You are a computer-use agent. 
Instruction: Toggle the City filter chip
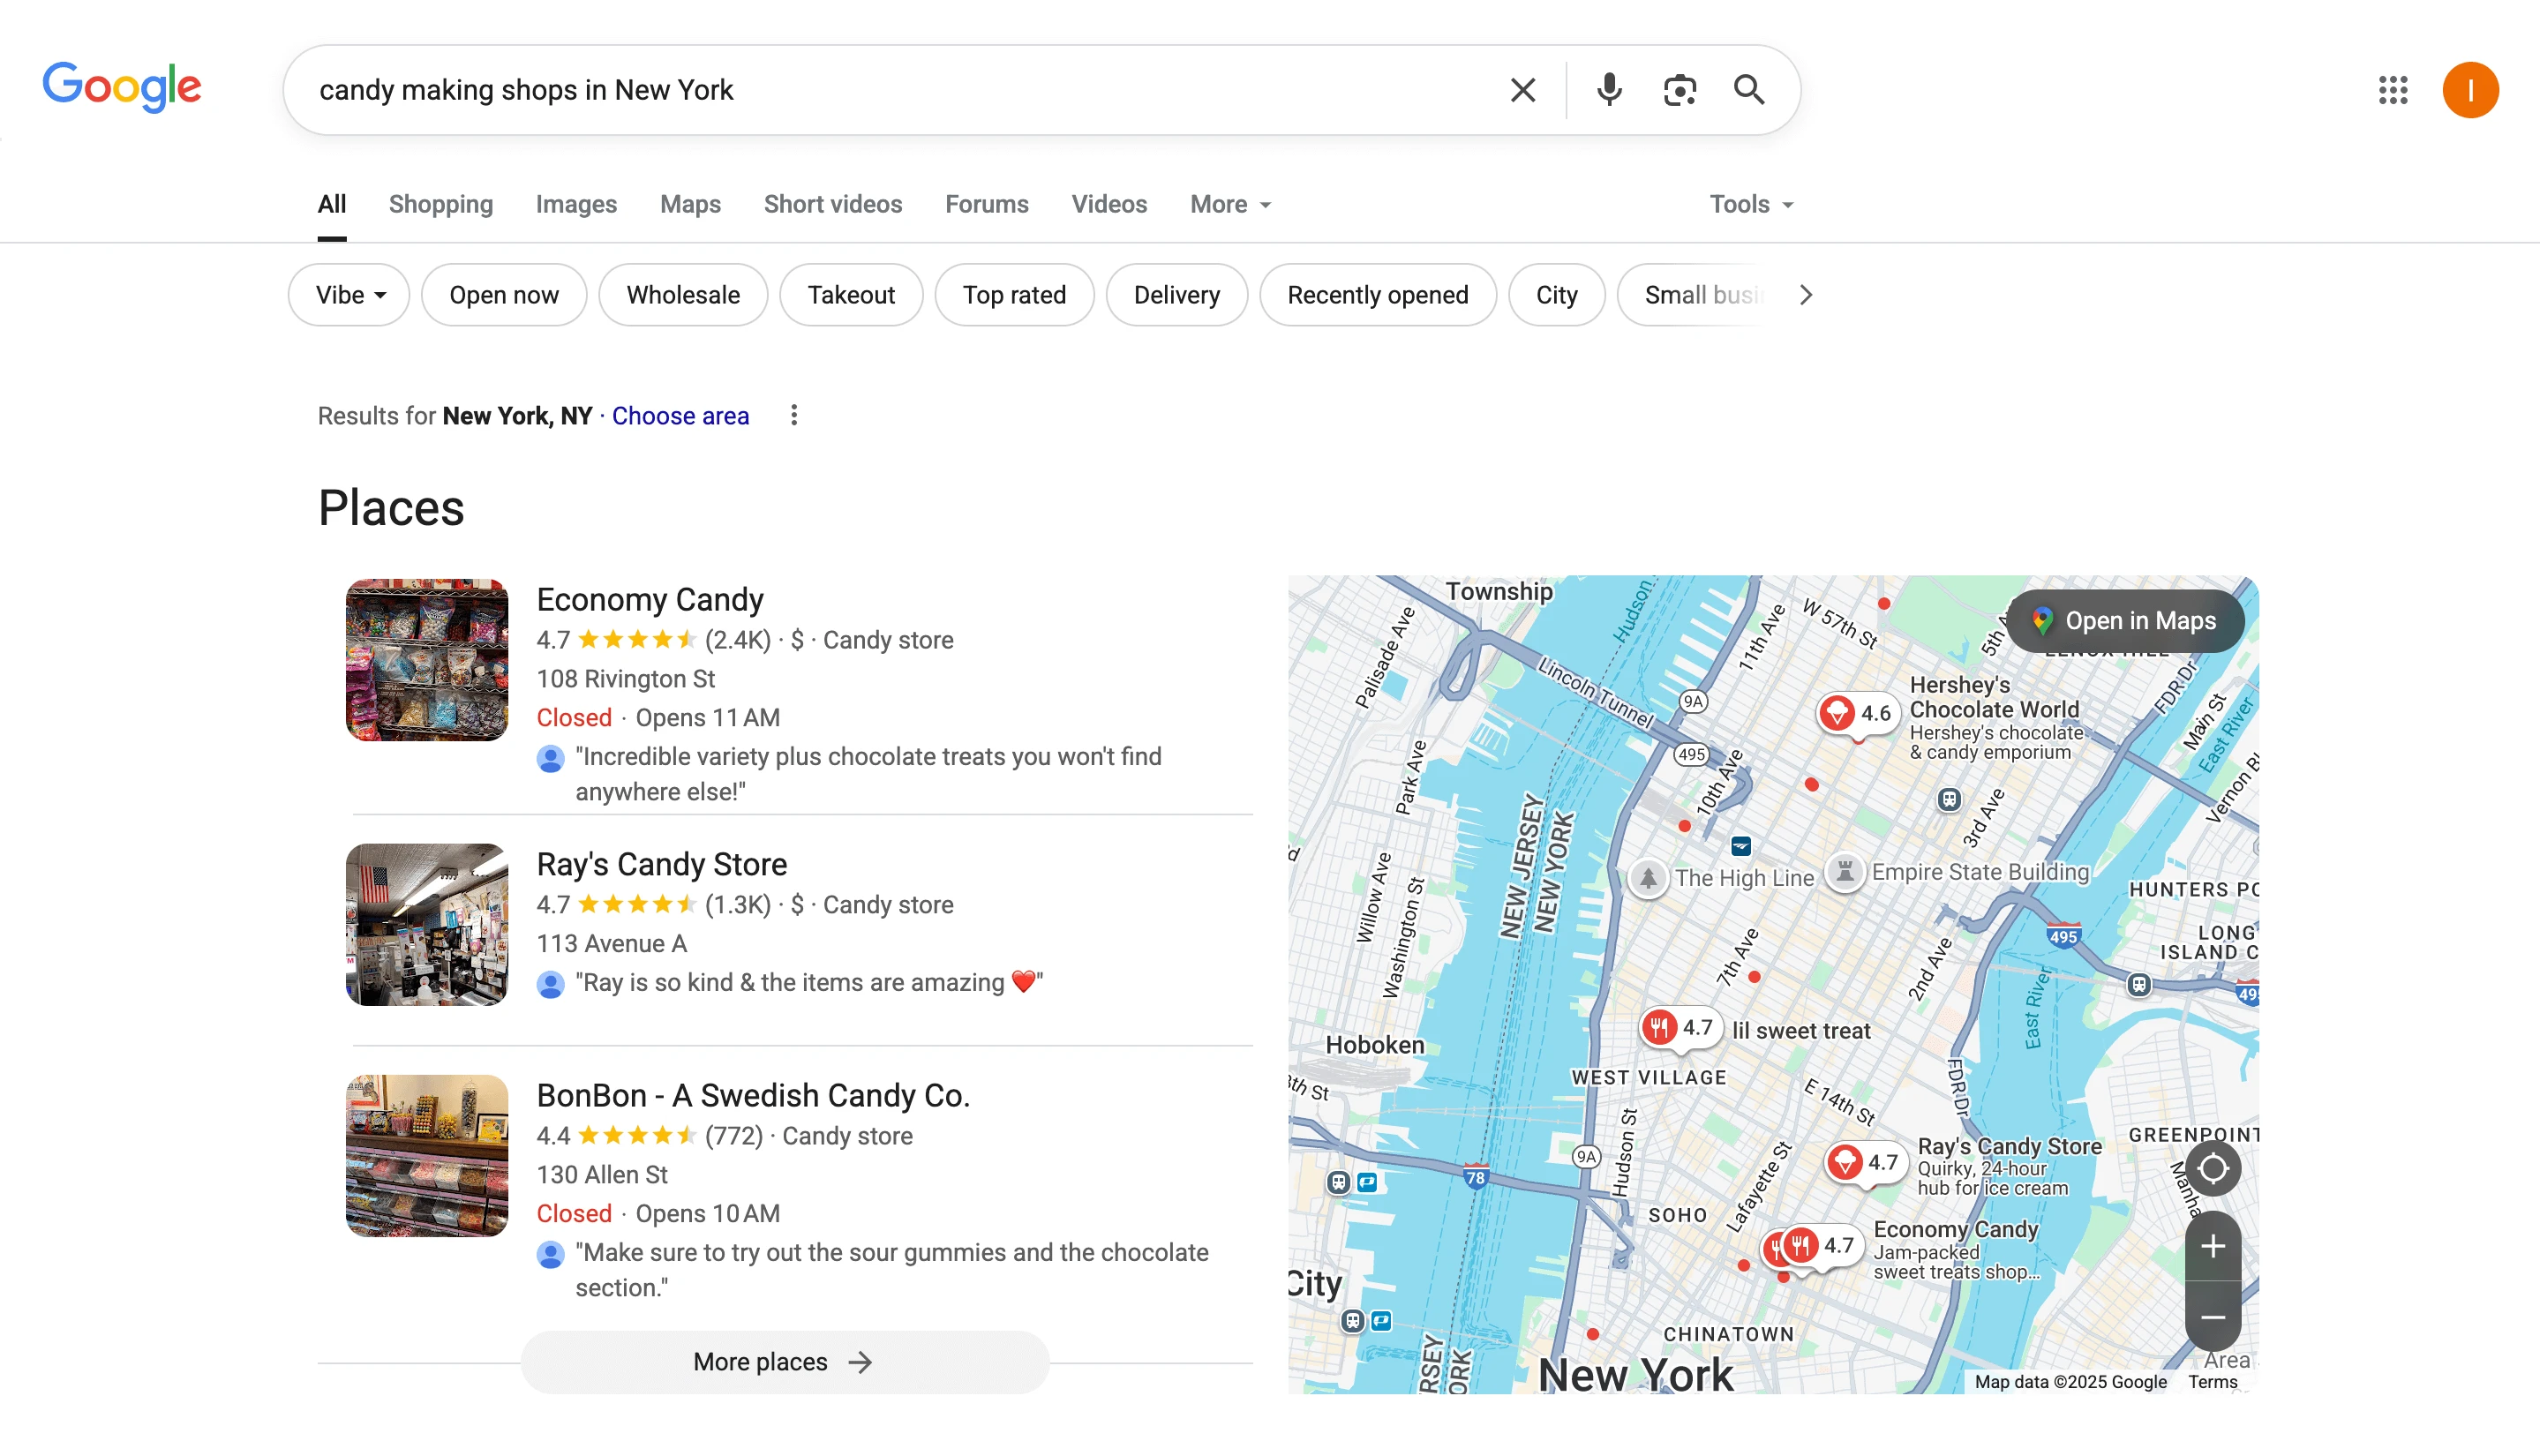1557,295
